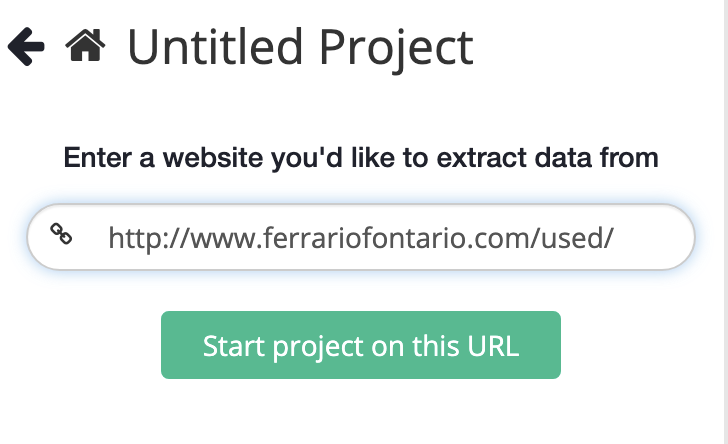Click inside the rounded URL entry box
This screenshot has width=728, height=444.
click(x=360, y=238)
